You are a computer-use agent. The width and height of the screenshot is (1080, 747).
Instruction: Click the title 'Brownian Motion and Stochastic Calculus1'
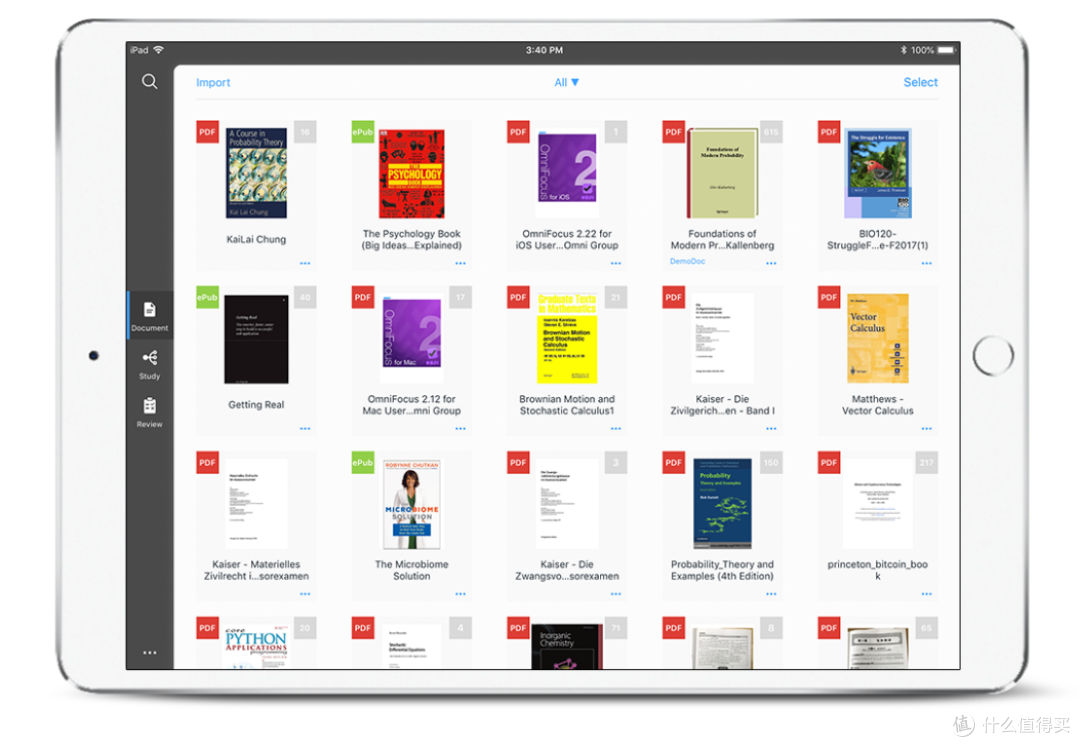pyautogui.click(x=567, y=405)
